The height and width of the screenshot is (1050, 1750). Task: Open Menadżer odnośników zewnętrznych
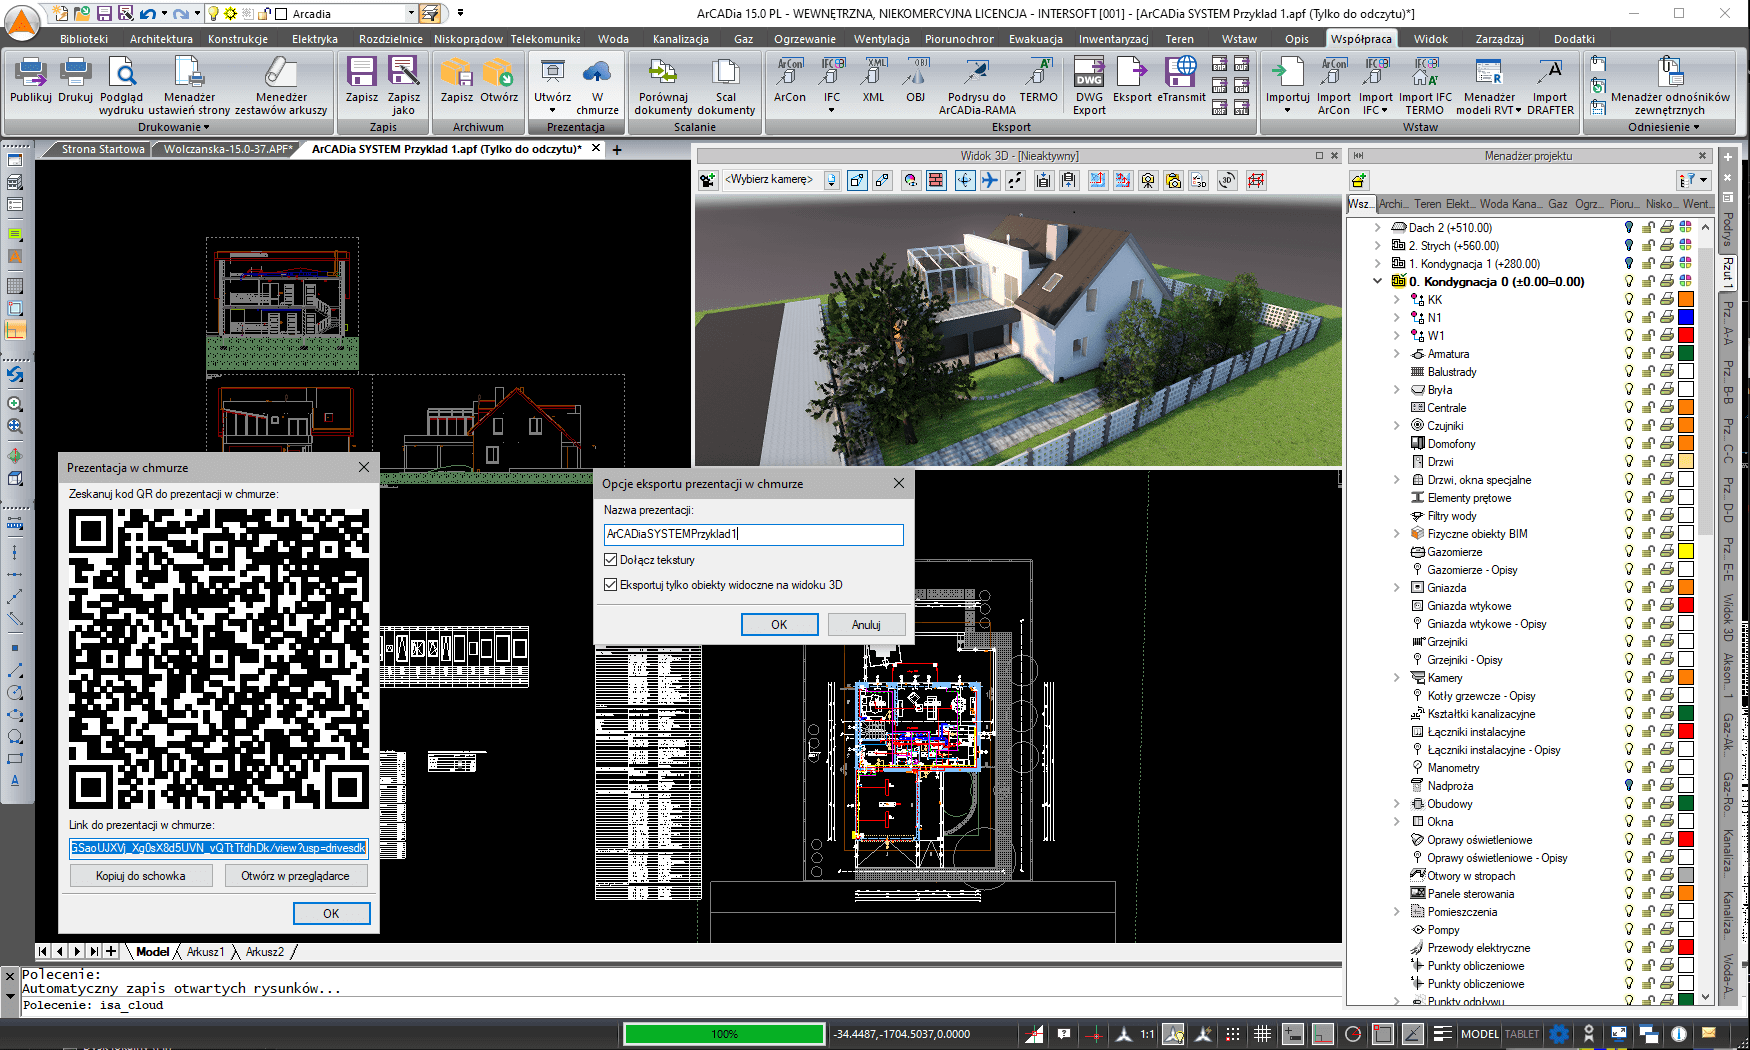(1670, 86)
